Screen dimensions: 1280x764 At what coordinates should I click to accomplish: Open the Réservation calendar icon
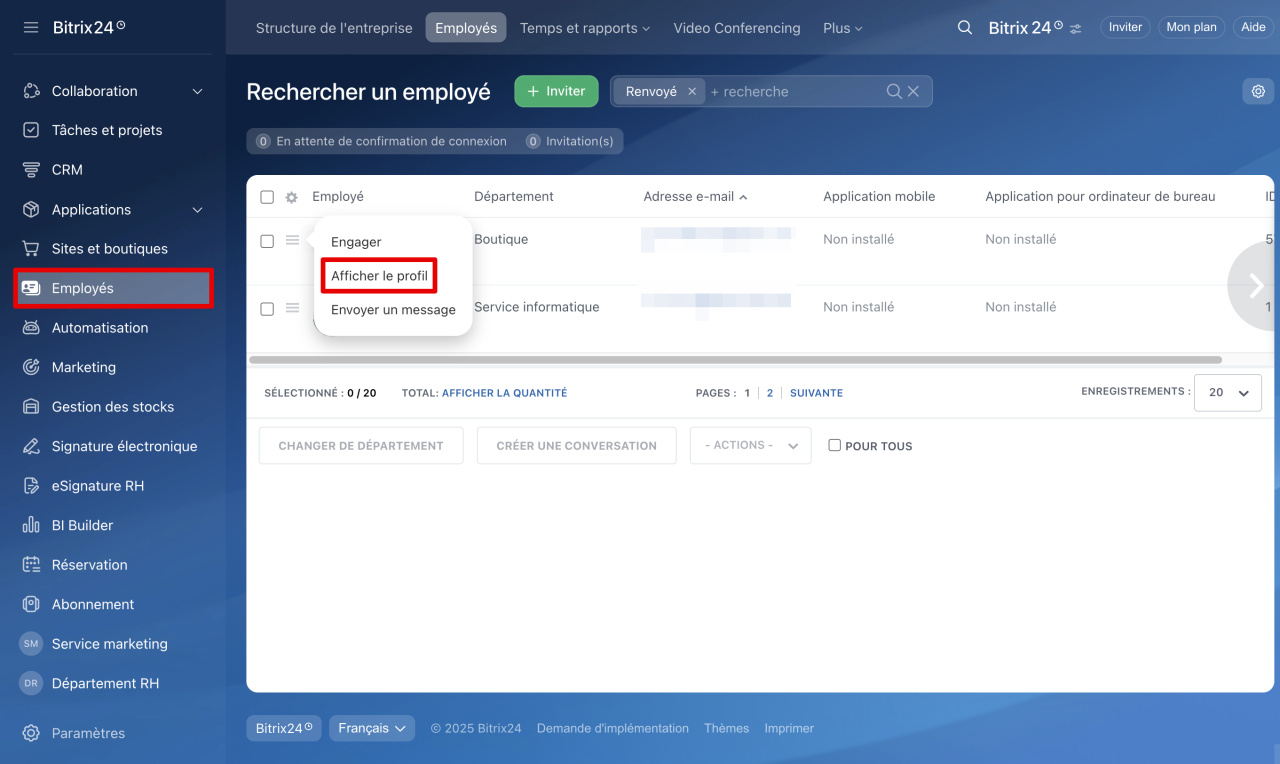[x=31, y=565]
